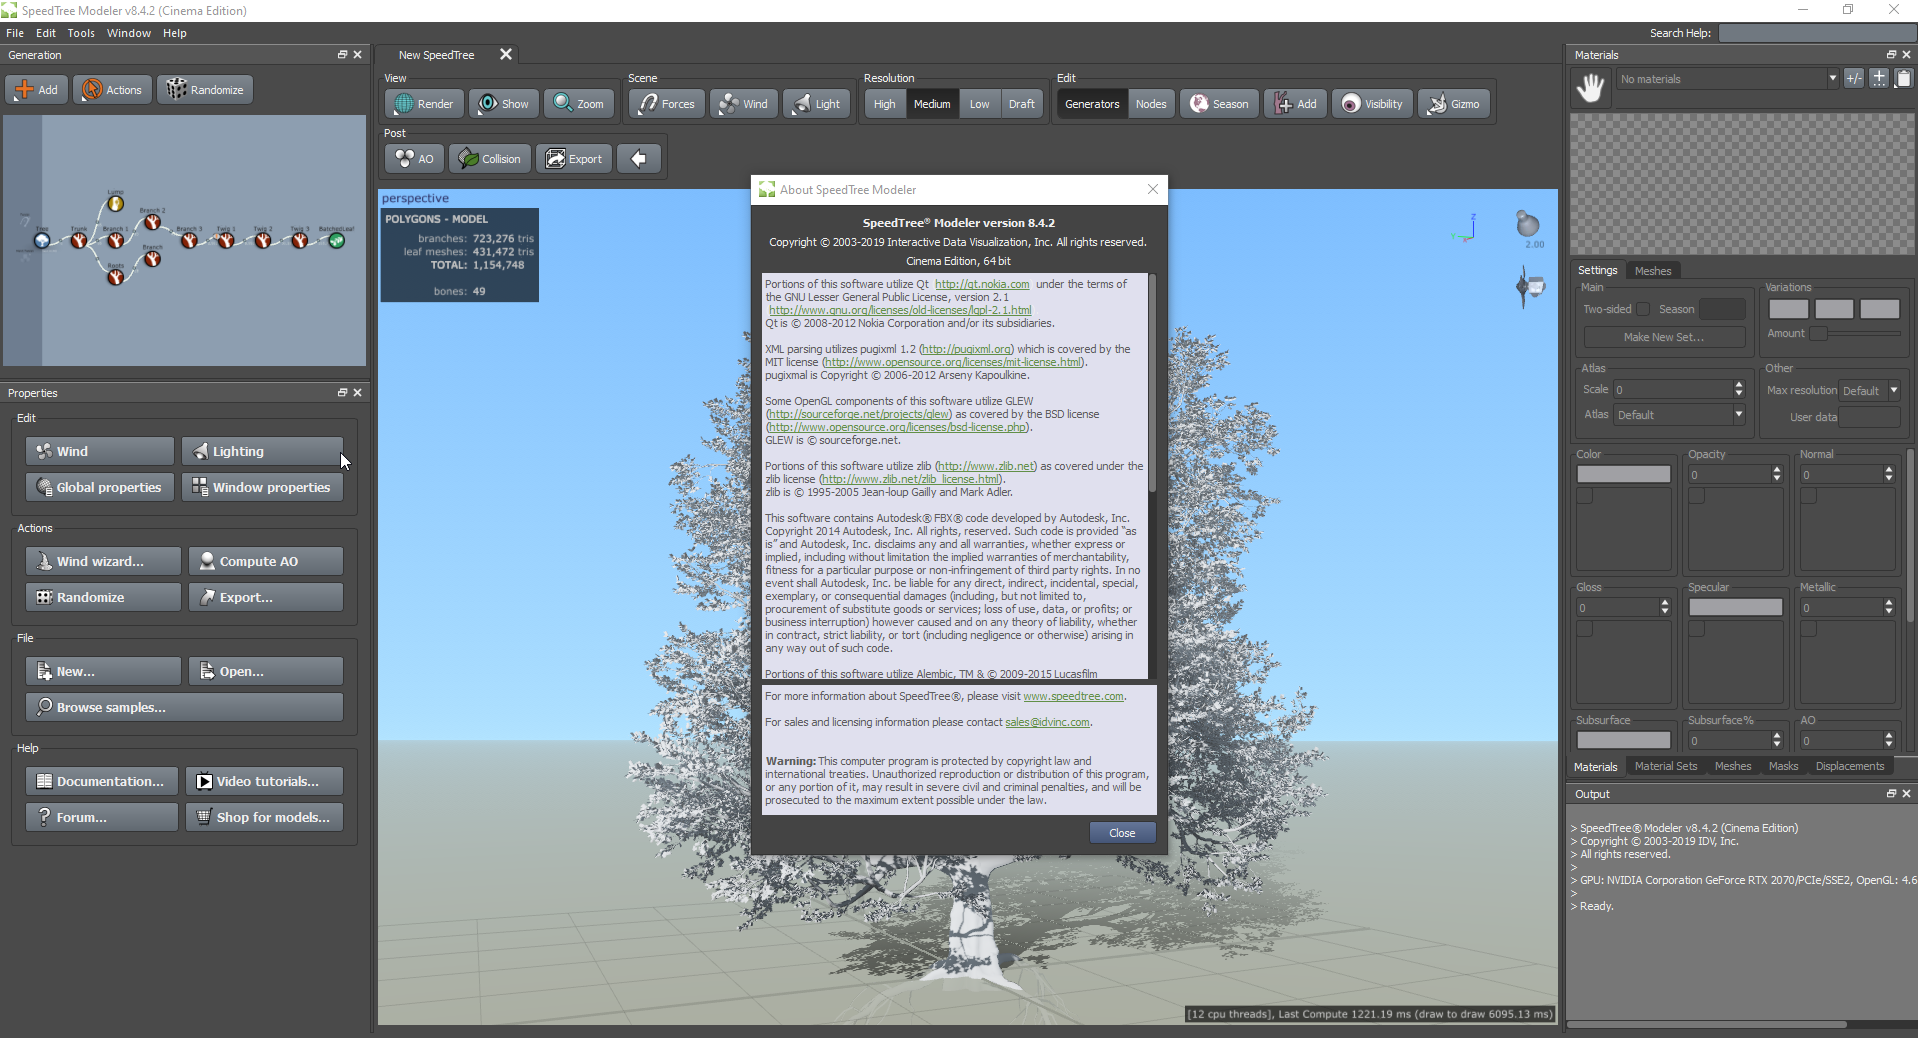Image resolution: width=1918 pixels, height=1038 pixels.
Task: Click the Metallic value stepper
Action: point(1889,608)
